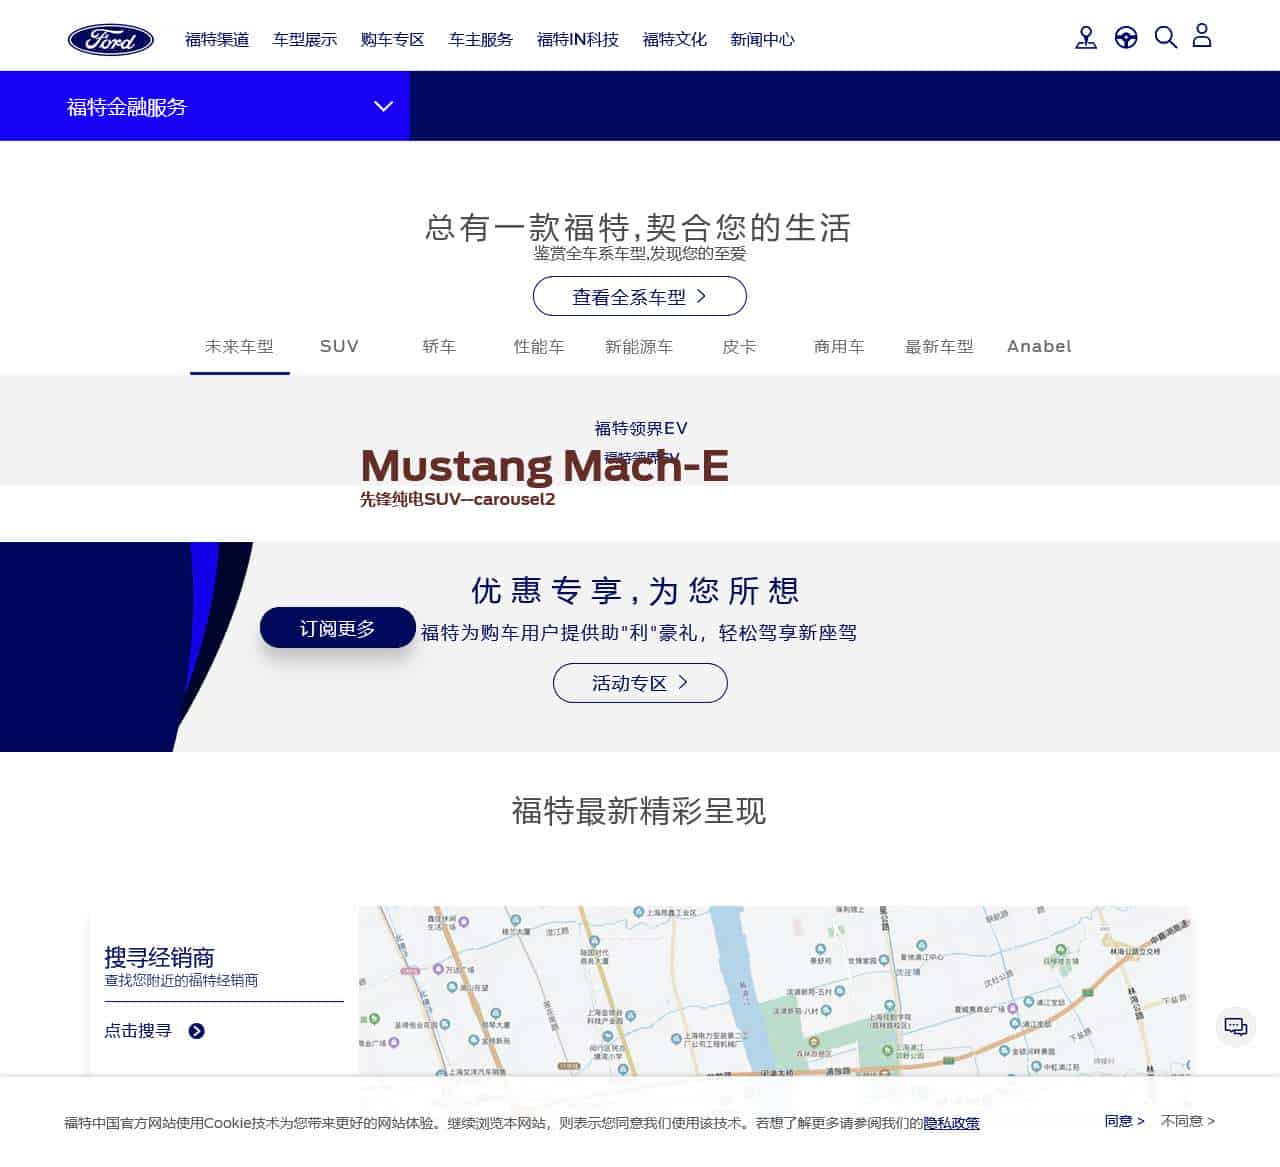Click the arrow icon beside 点击搜寻
The width and height of the screenshot is (1280, 1167).
tap(197, 1031)
